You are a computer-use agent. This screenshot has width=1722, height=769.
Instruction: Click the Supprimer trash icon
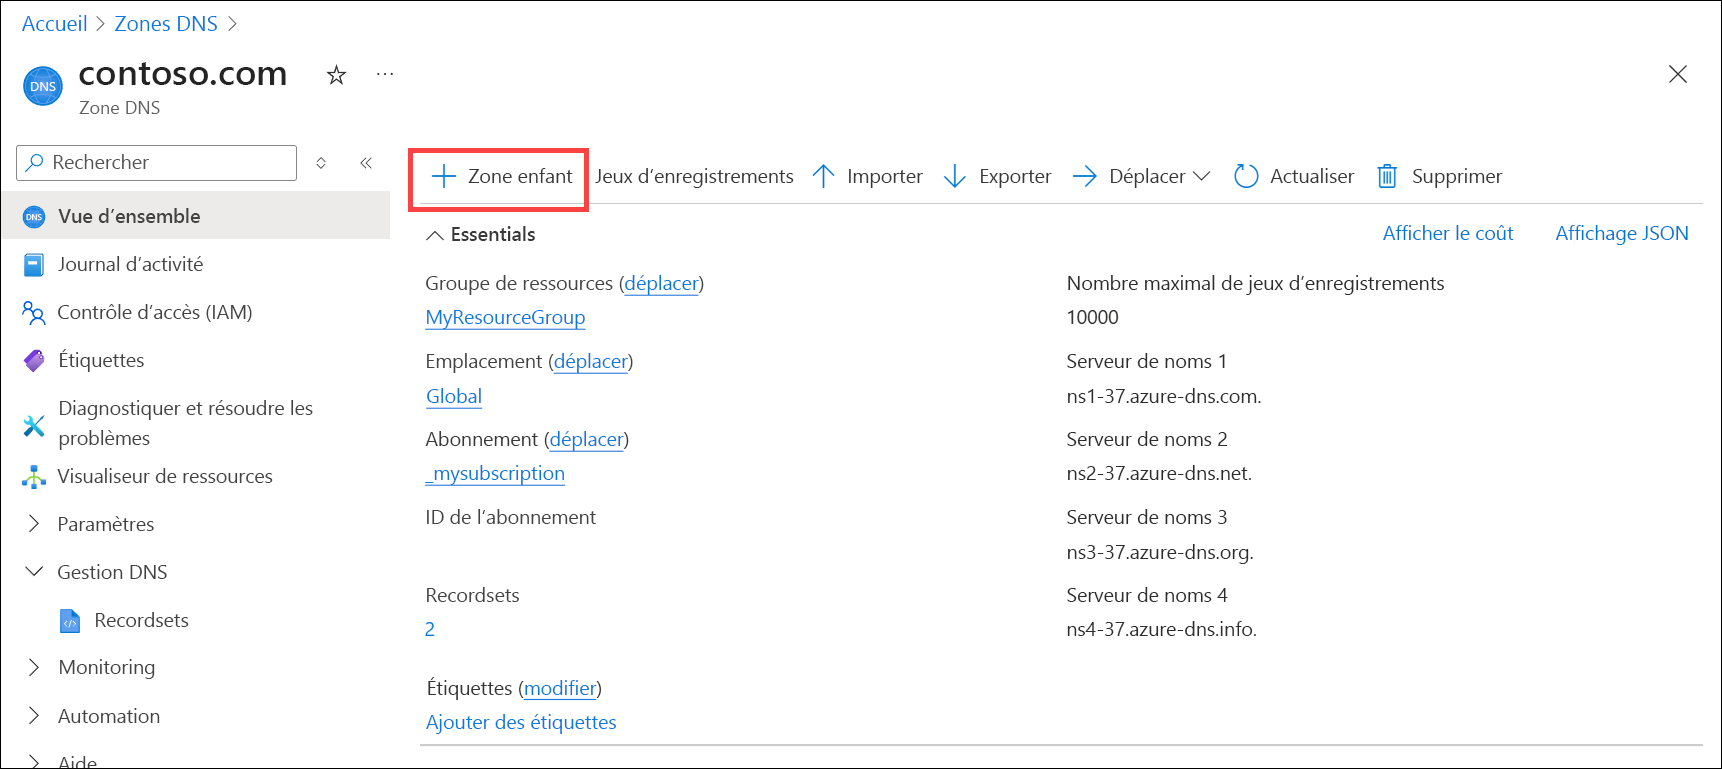coord(1387,177)
